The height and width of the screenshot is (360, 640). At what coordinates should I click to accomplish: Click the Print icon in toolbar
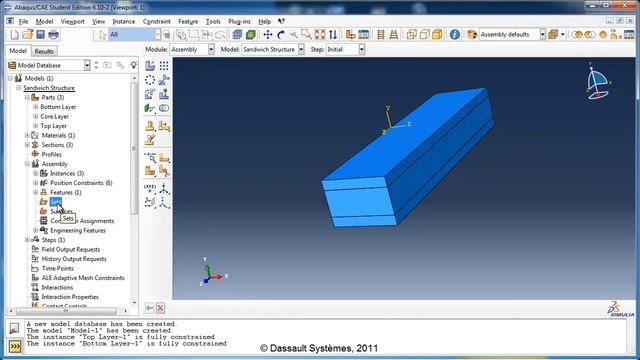point(53,35)
